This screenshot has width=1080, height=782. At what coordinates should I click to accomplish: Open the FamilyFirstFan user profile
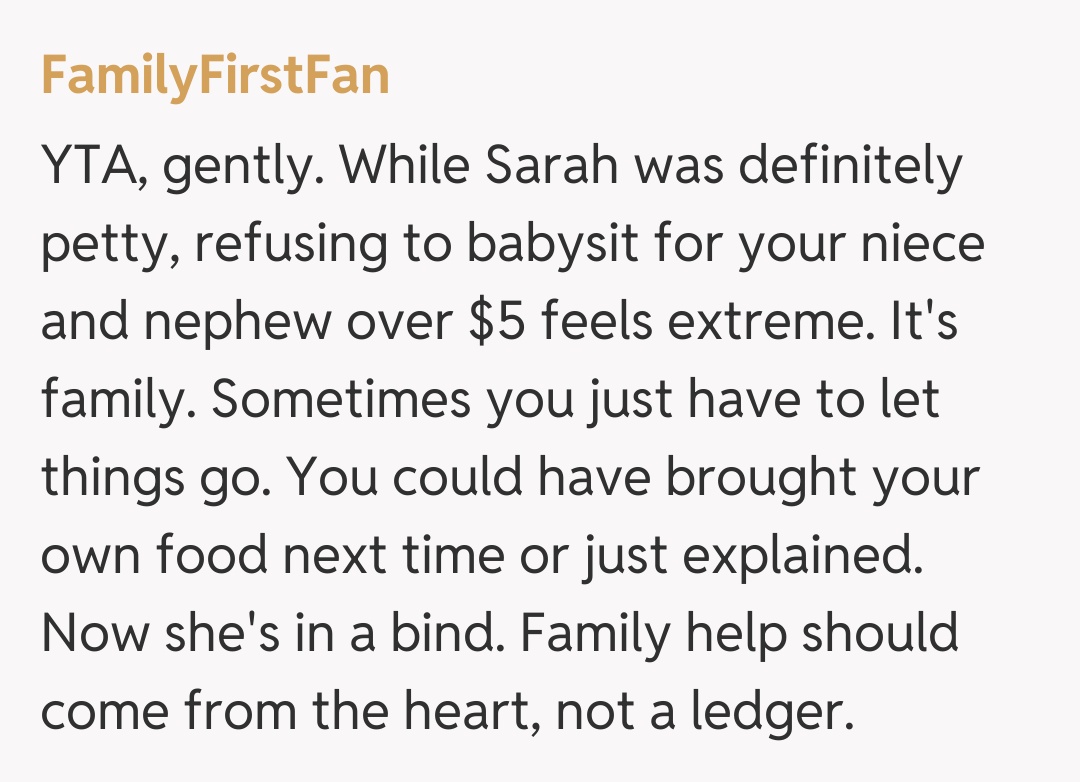214,75
